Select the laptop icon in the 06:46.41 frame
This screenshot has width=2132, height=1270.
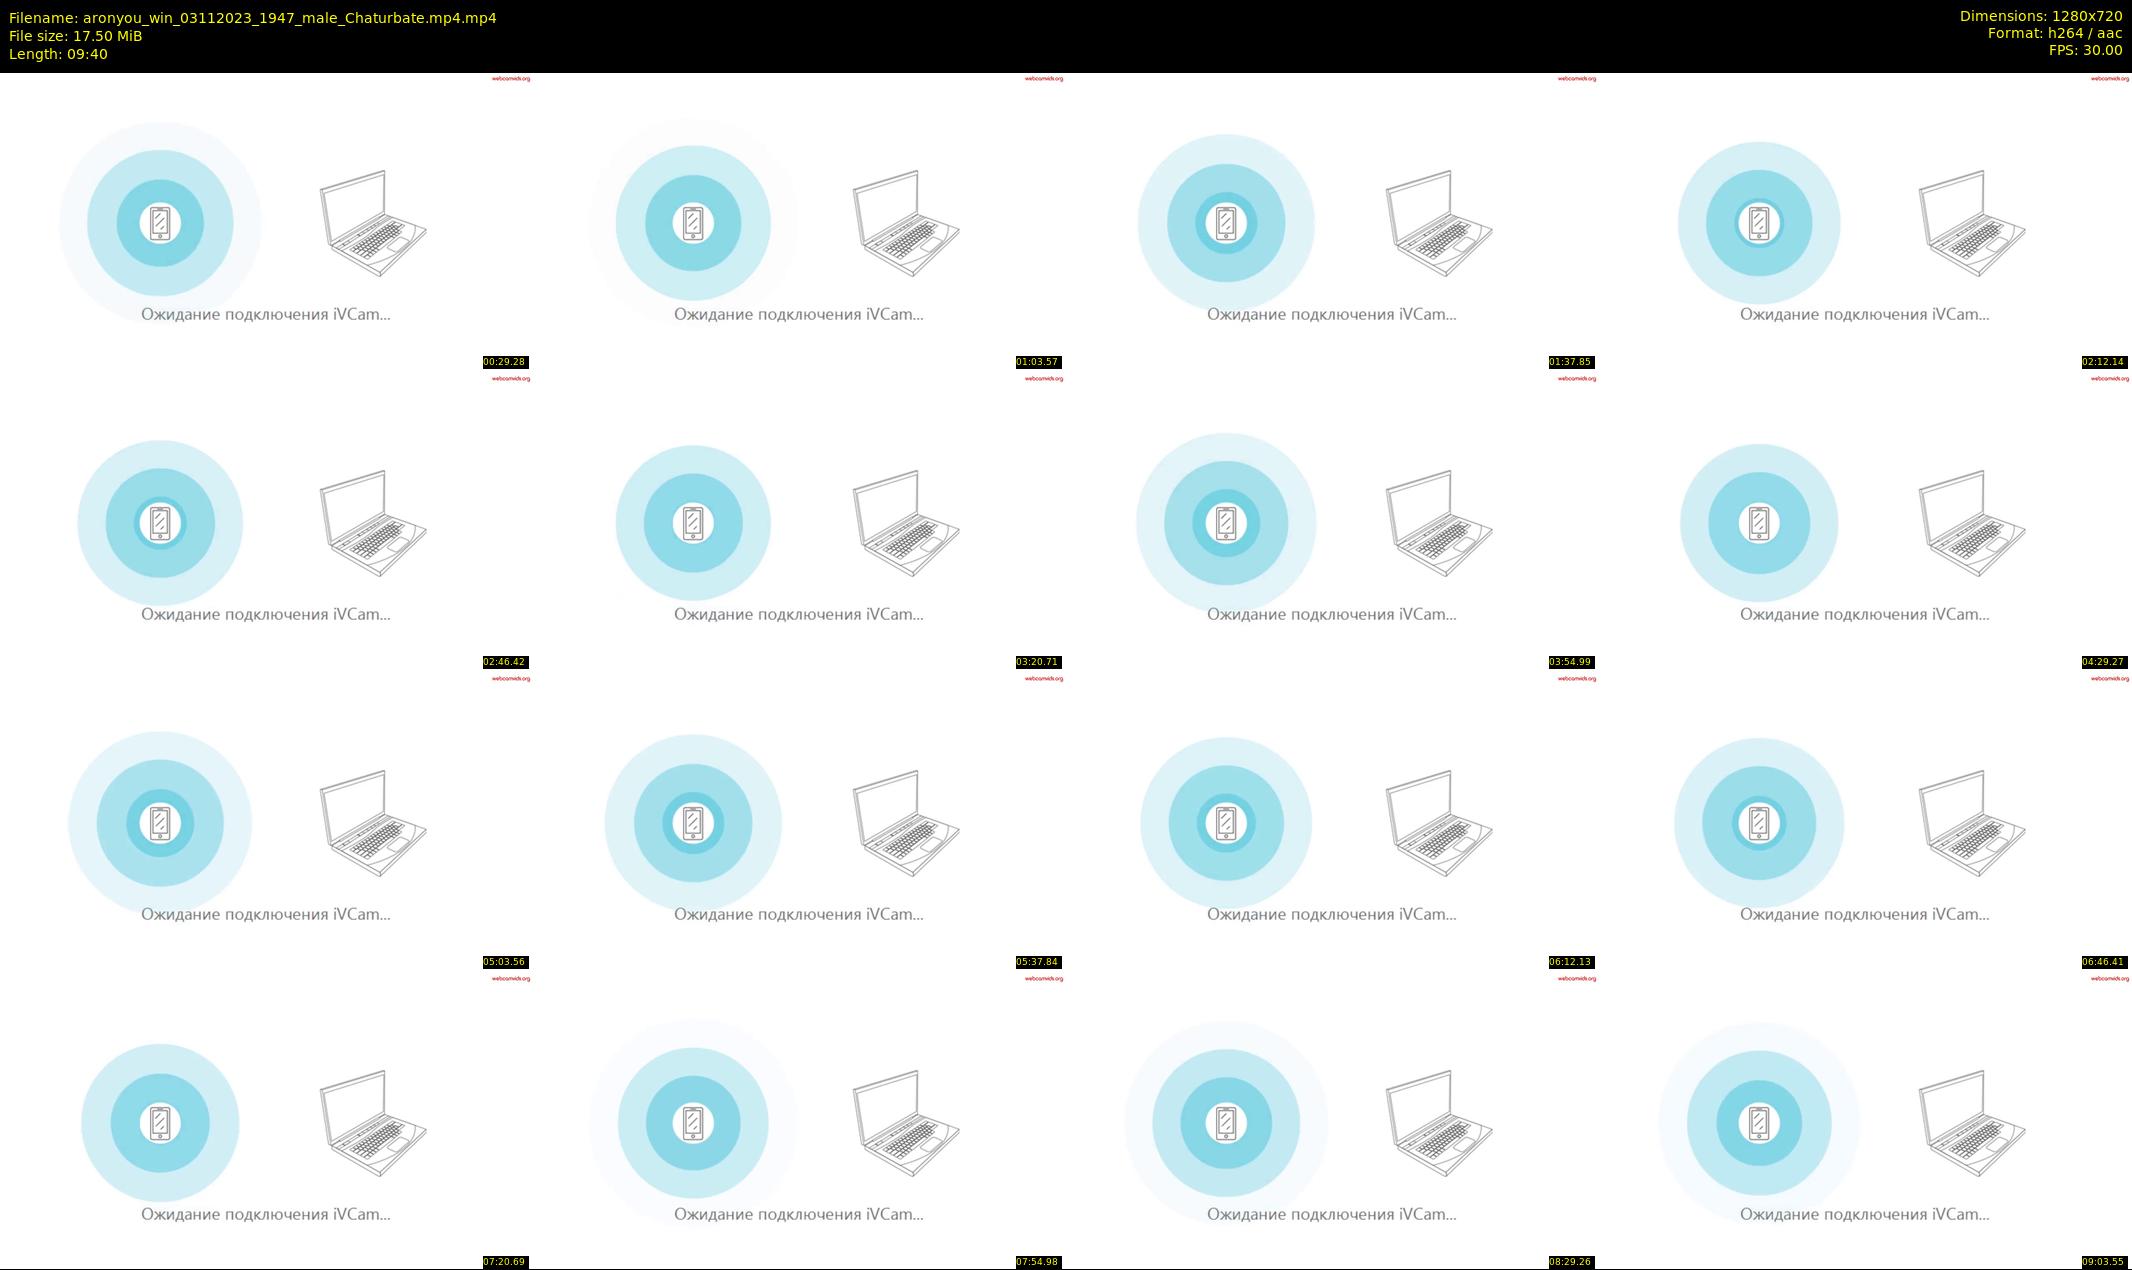coord(1972,823)
